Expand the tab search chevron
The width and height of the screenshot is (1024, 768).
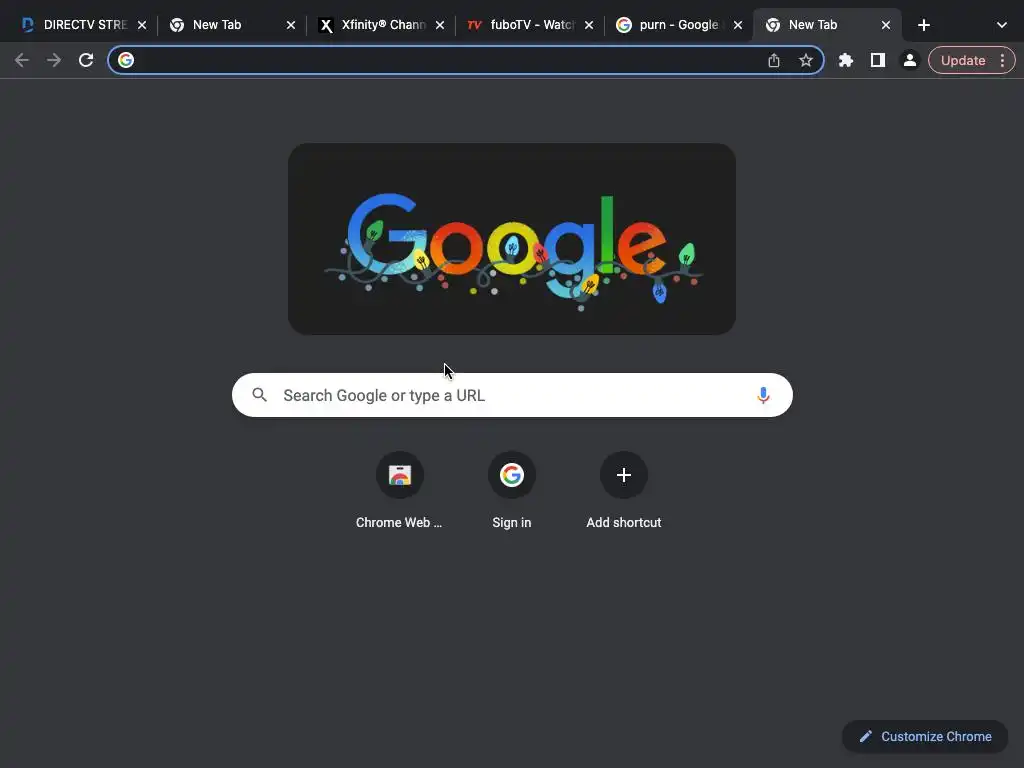[1002, 25]
